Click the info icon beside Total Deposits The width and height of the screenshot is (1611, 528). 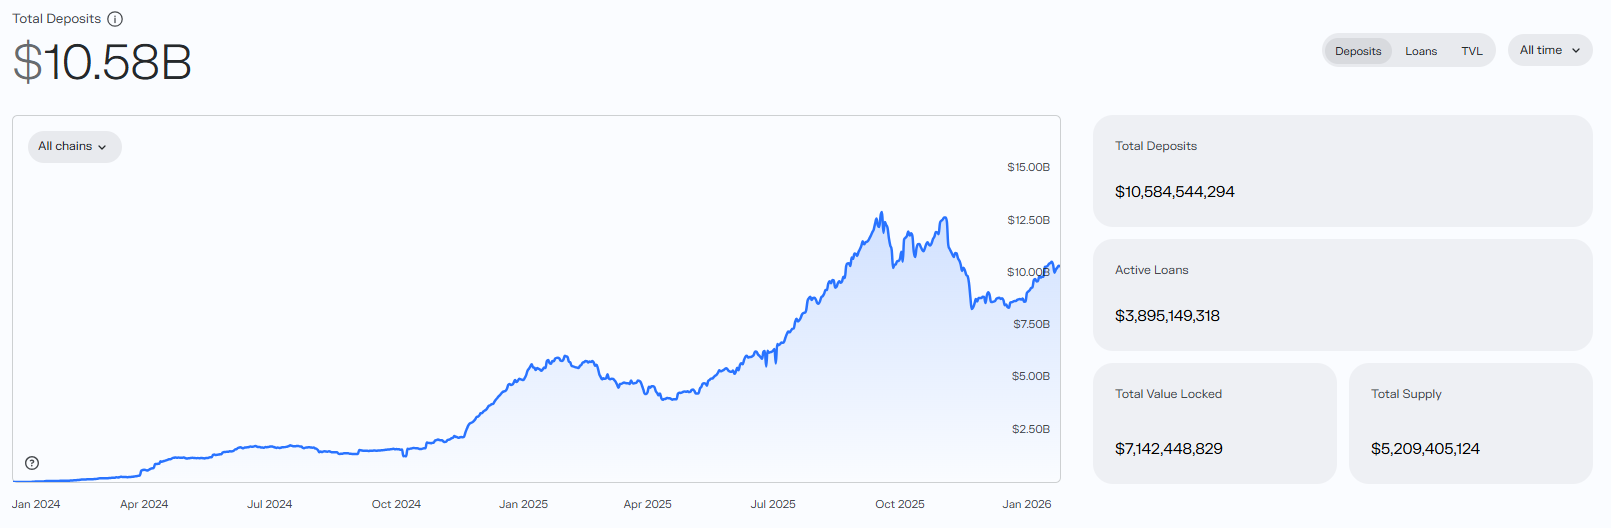(115, 19)
